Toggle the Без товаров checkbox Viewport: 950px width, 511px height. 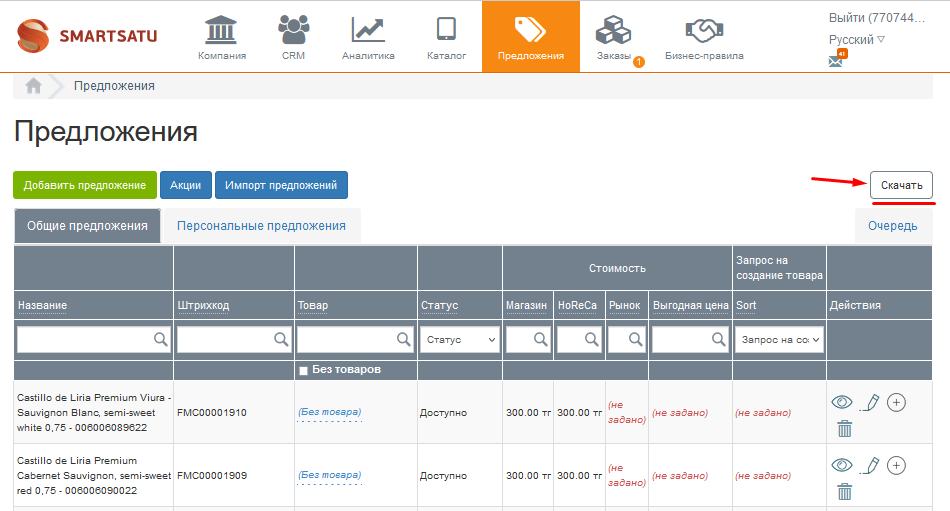click(x=304, y=371)
